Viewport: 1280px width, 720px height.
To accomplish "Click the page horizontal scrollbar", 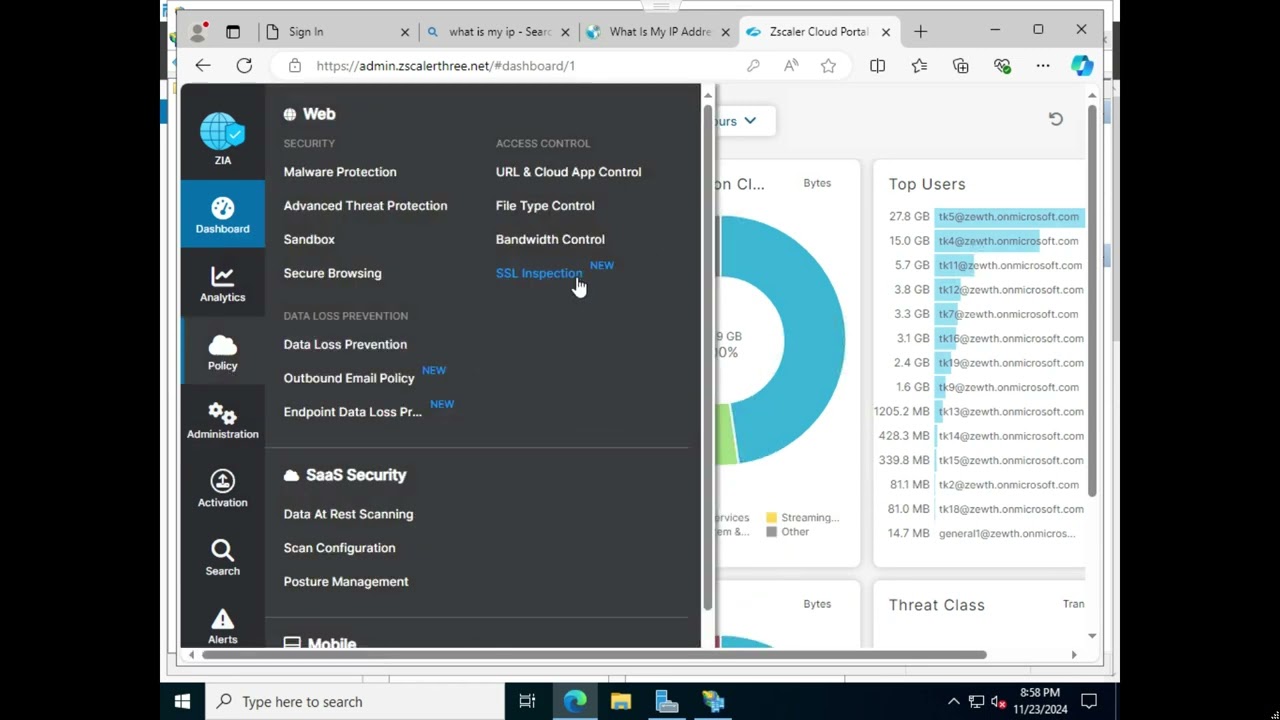I will coord(594,655).
